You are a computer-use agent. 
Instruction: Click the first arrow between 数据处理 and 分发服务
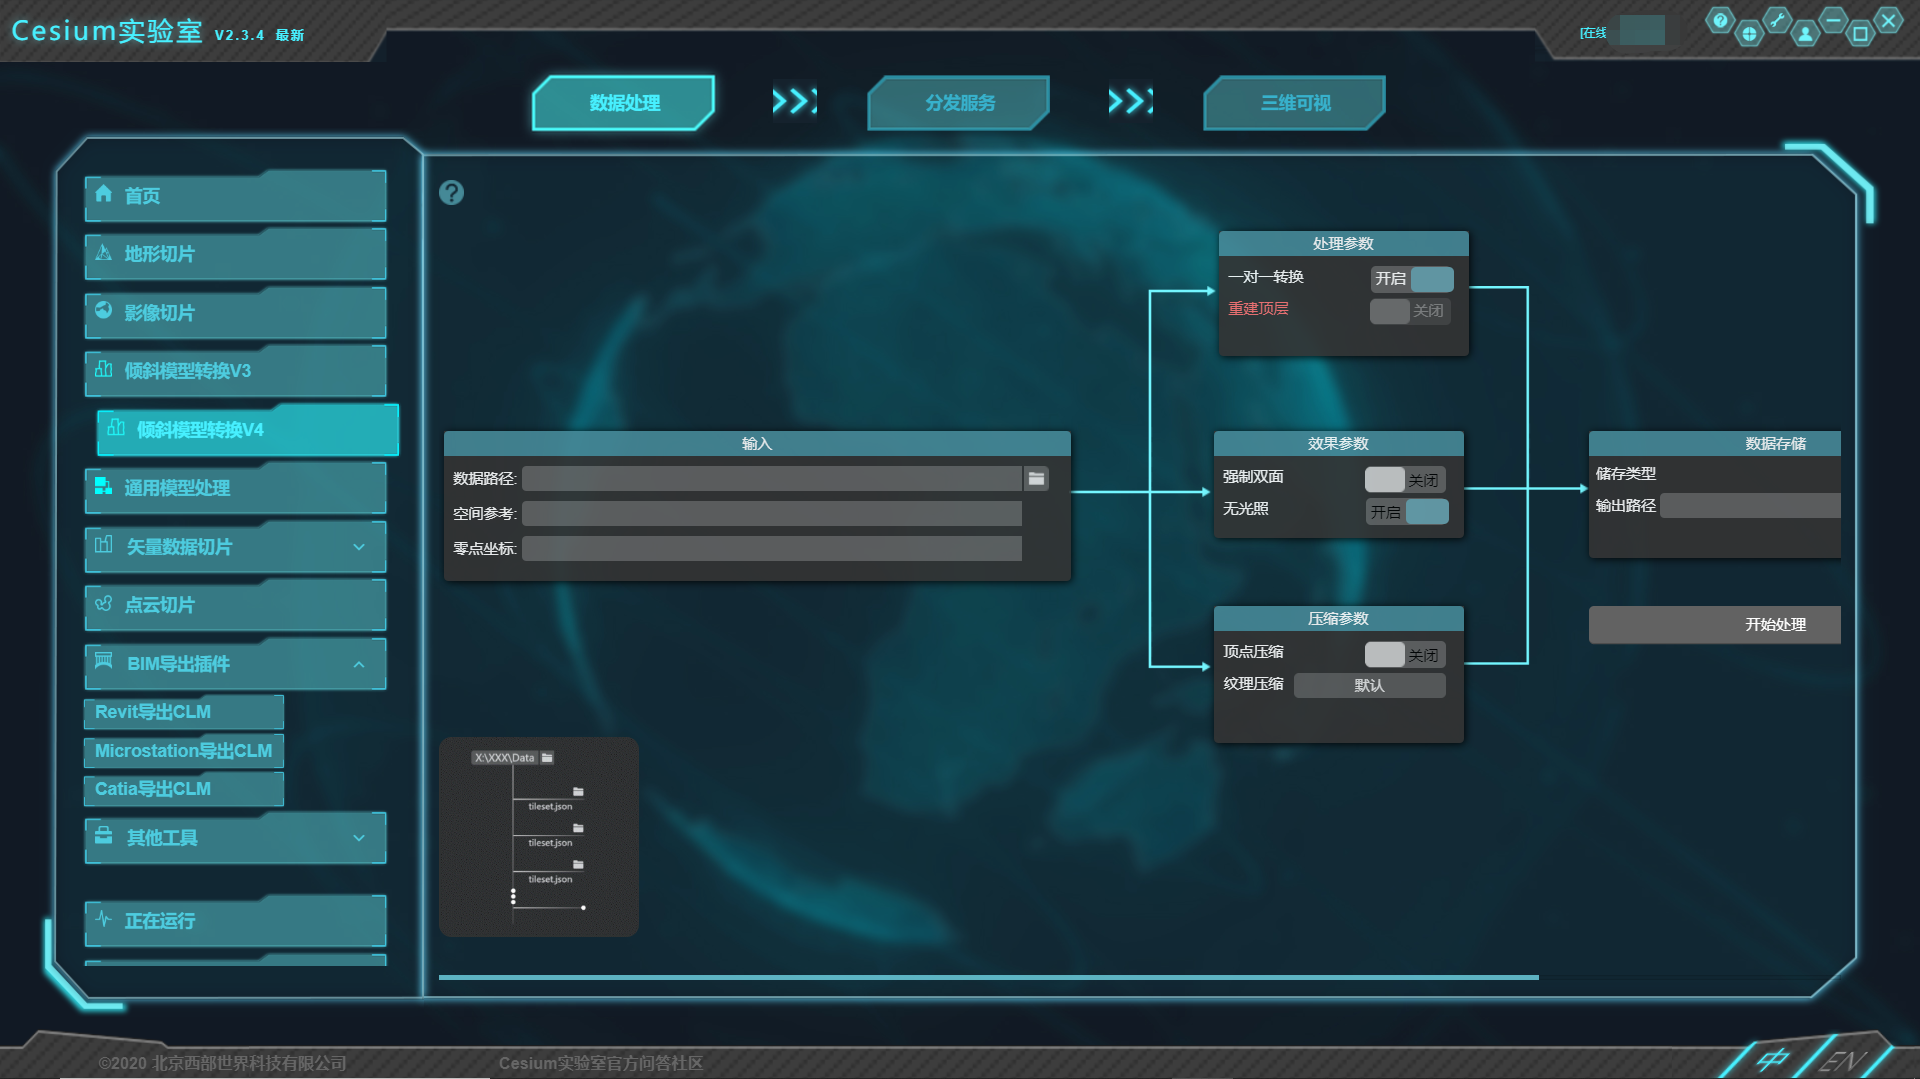[794, 101]
